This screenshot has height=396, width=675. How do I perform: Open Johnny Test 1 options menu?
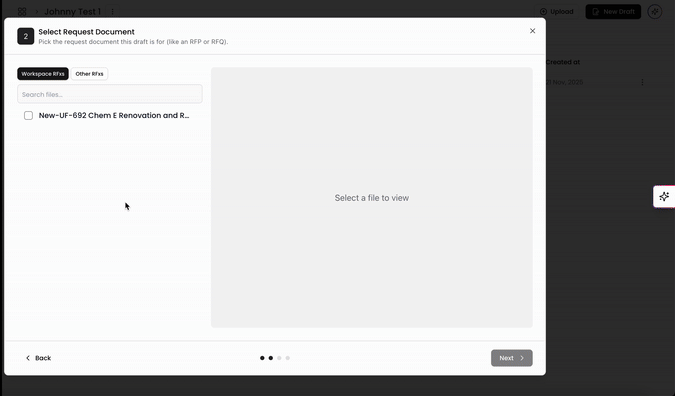tap(112, 12)
